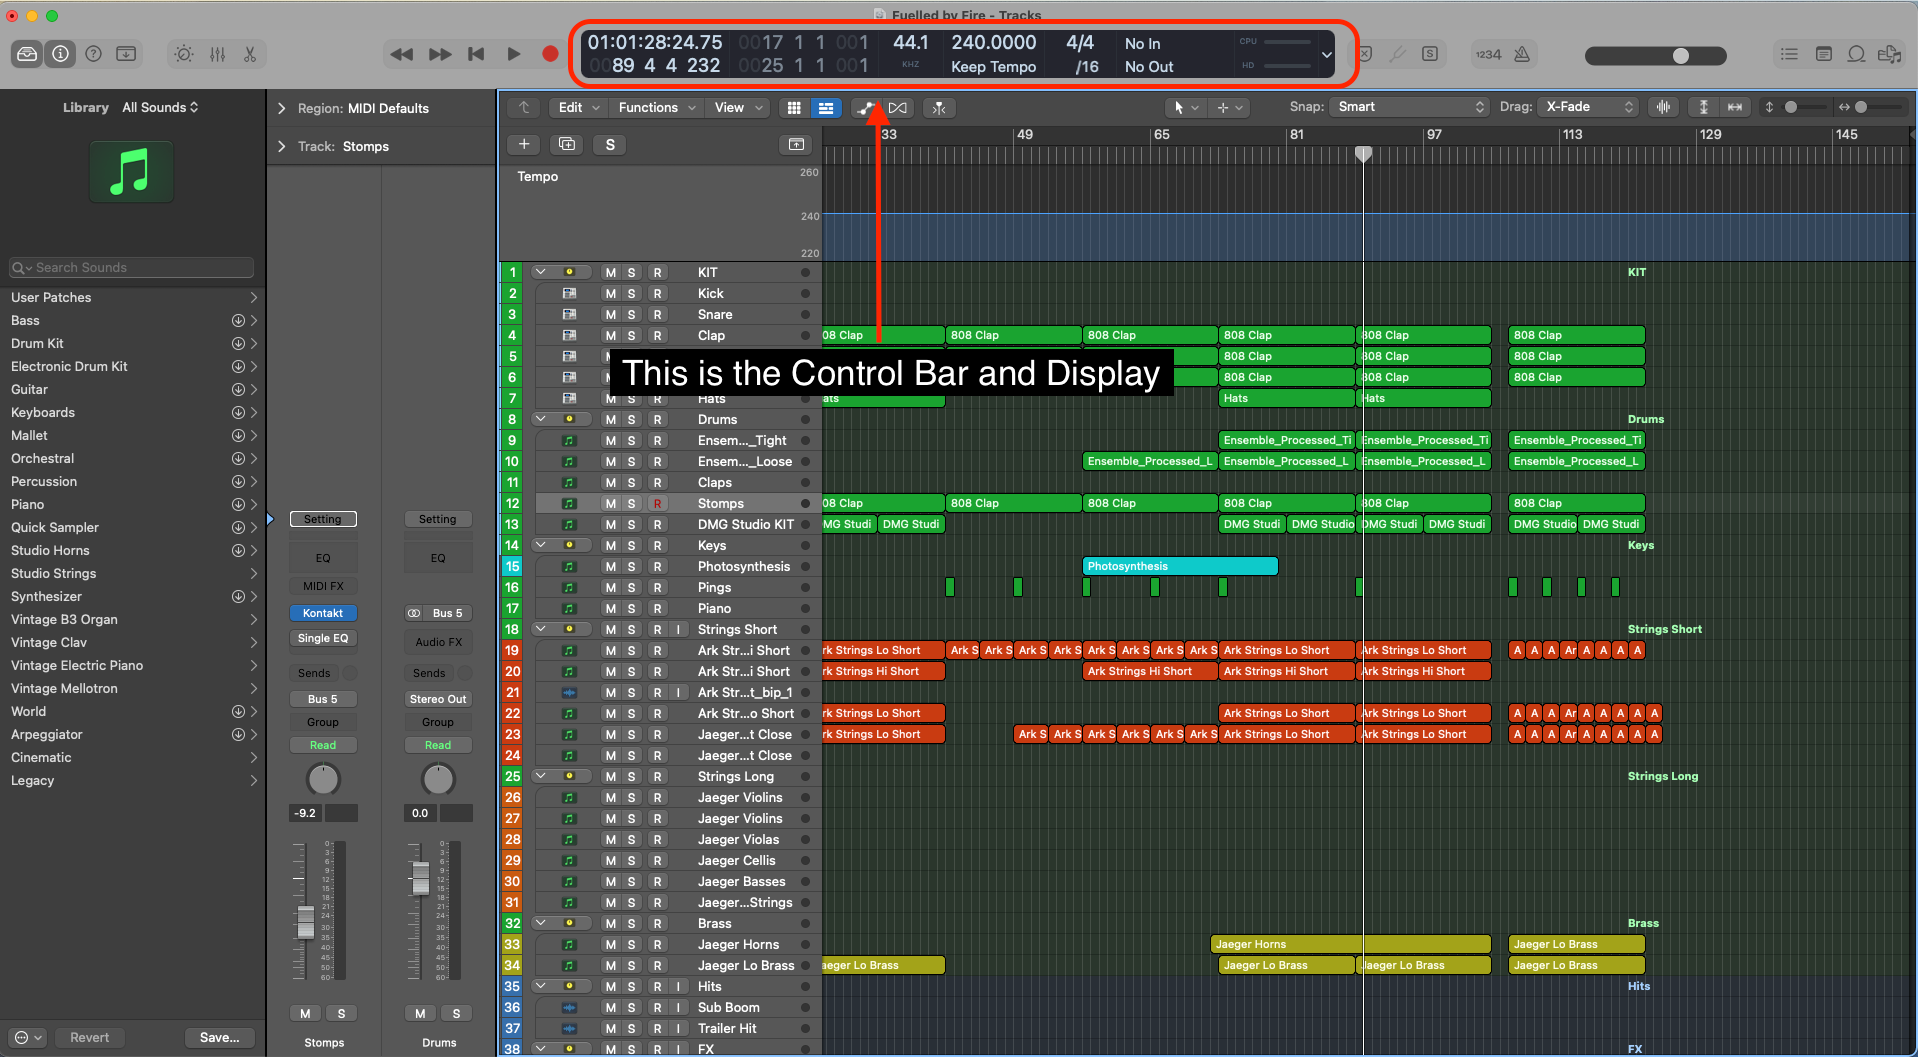Select the Orchestral library category

133,458
